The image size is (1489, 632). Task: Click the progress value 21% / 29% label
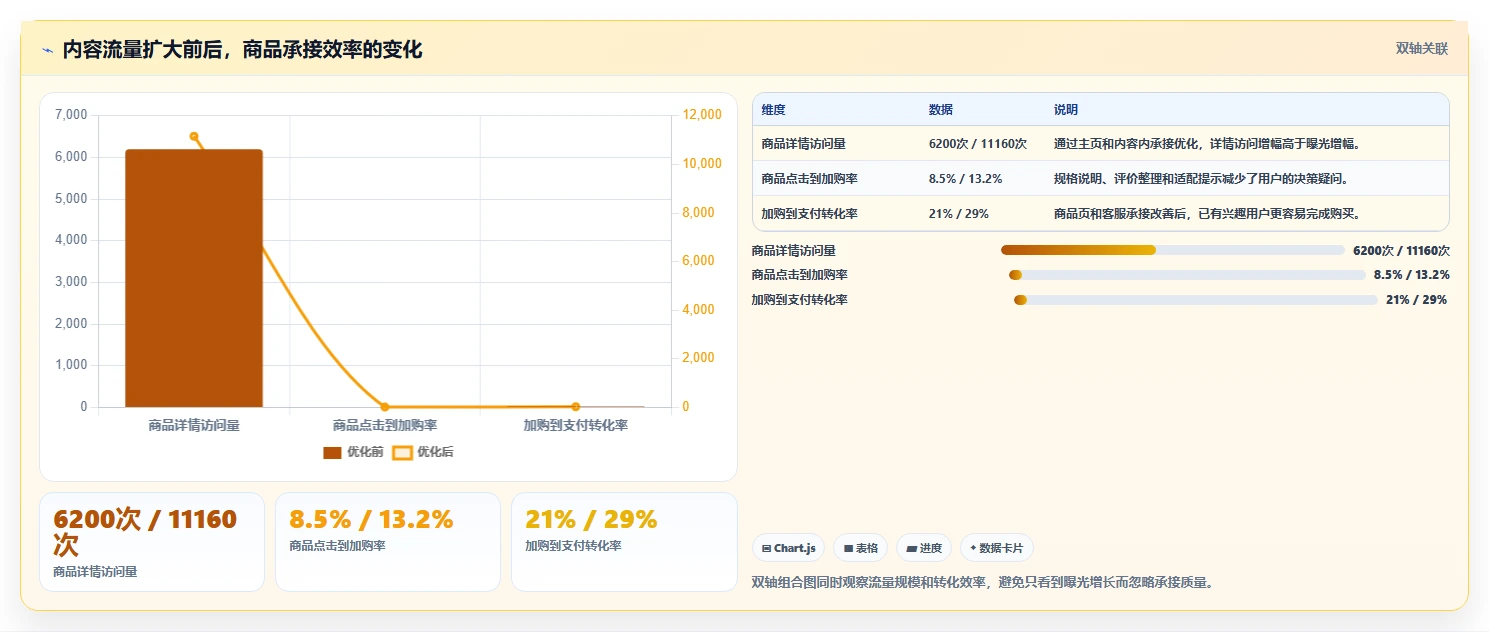click(1416, 300)
